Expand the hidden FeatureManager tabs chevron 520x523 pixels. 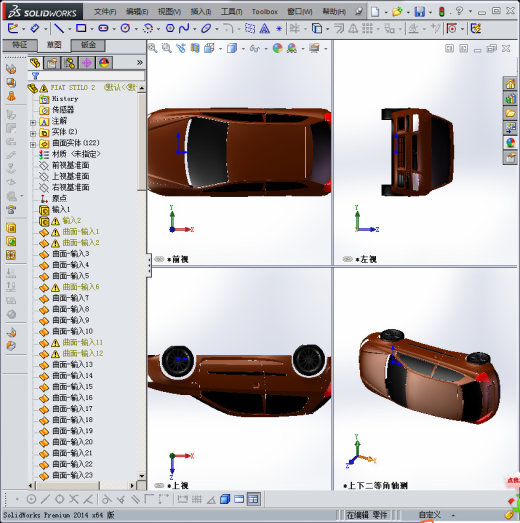(140, 62)
